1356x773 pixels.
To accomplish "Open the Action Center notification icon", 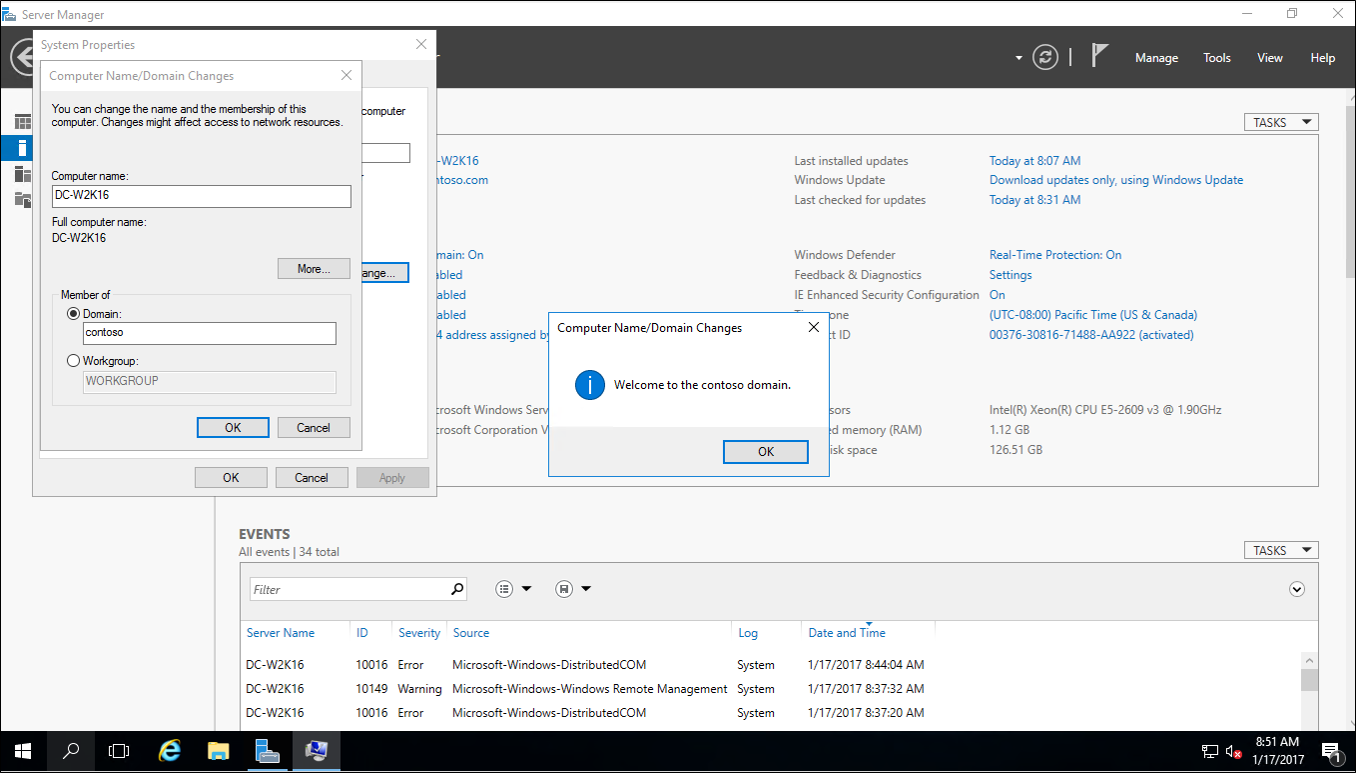I will (1331, 751).
